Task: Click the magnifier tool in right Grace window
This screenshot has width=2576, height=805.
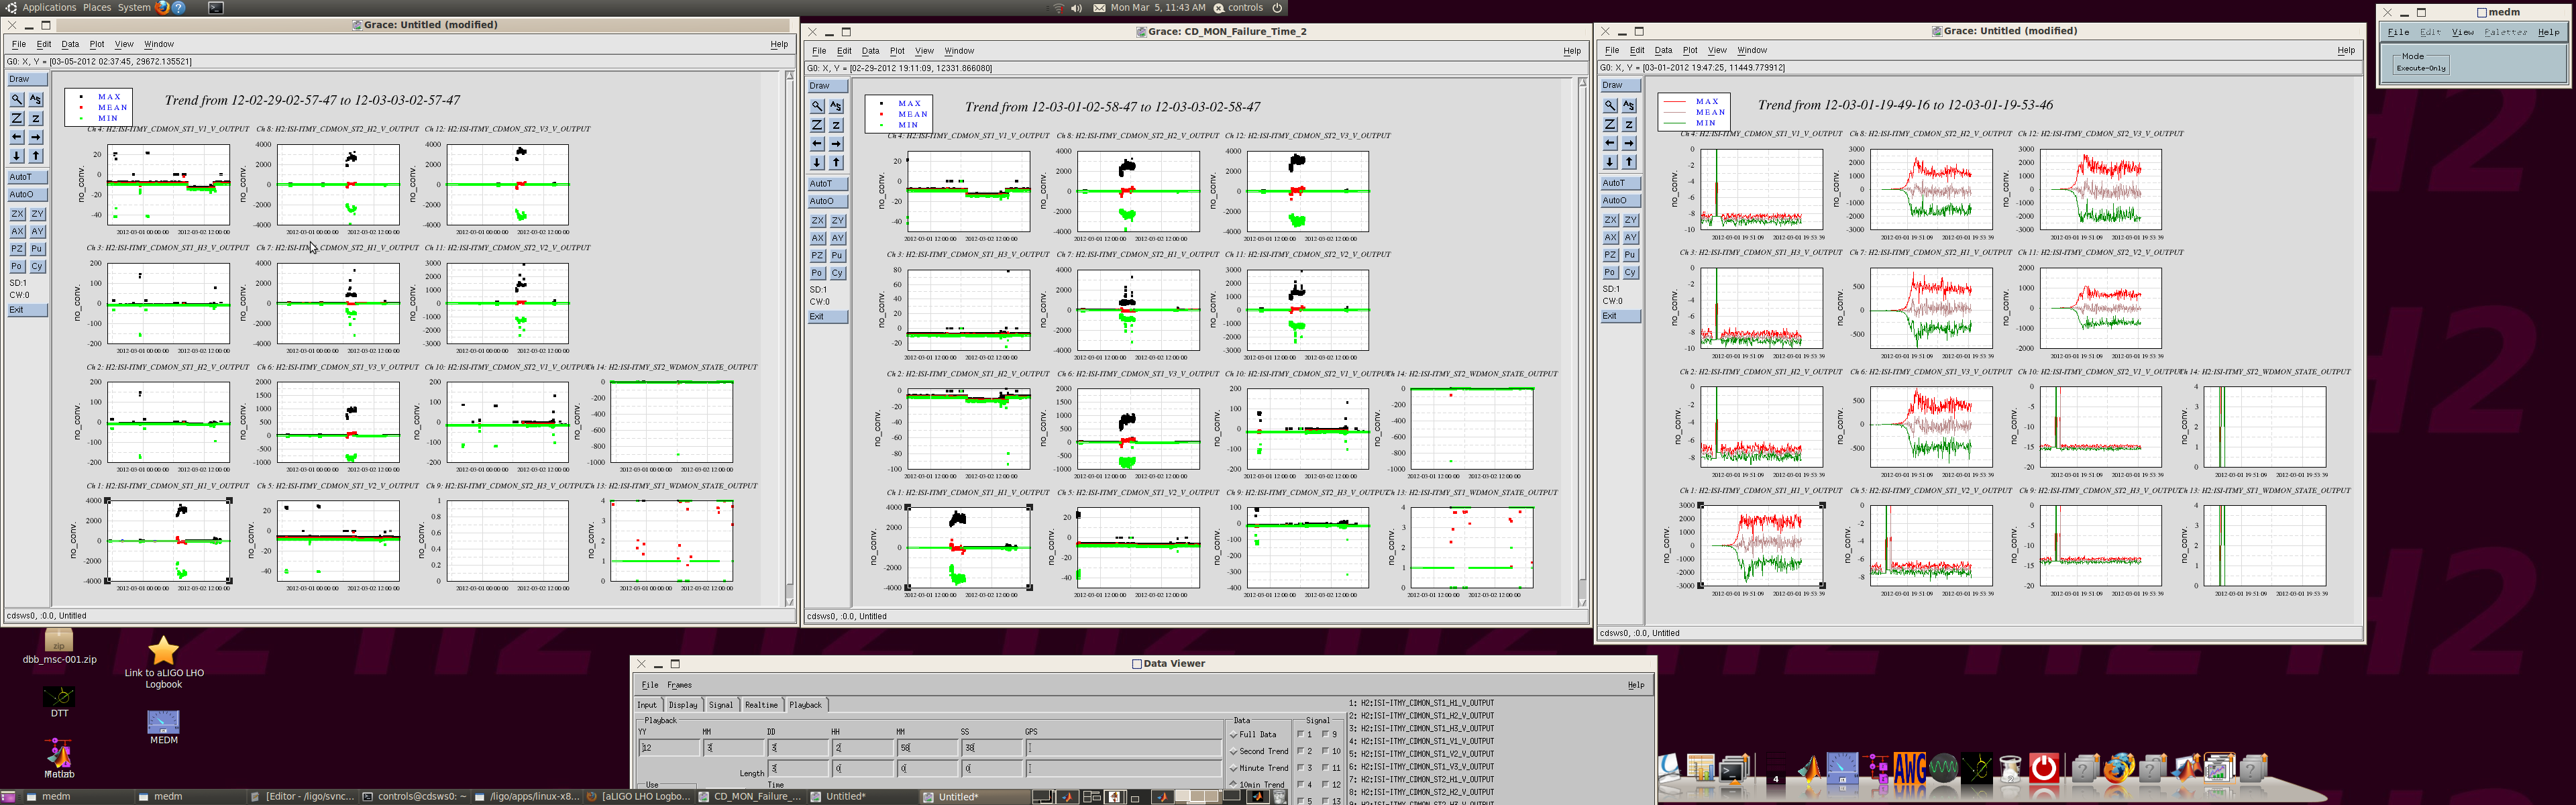Action: pos(1610,105)
